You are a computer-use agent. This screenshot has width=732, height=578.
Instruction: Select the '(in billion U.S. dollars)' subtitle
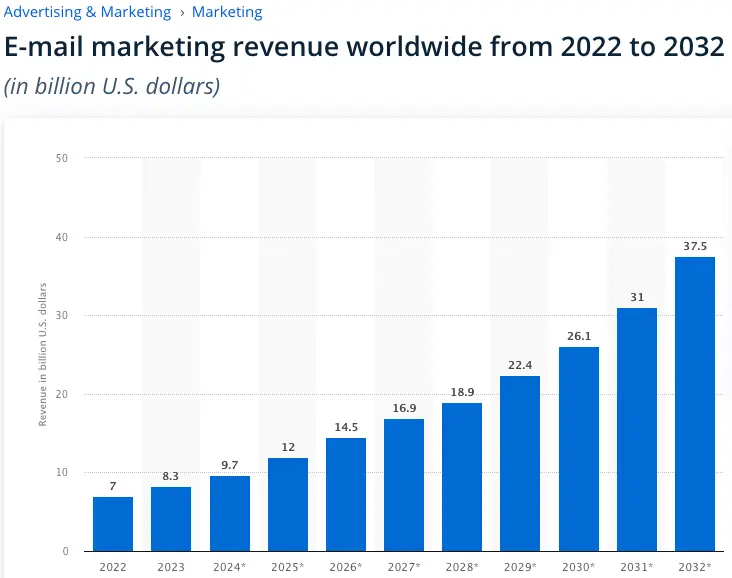click(111, 86)
